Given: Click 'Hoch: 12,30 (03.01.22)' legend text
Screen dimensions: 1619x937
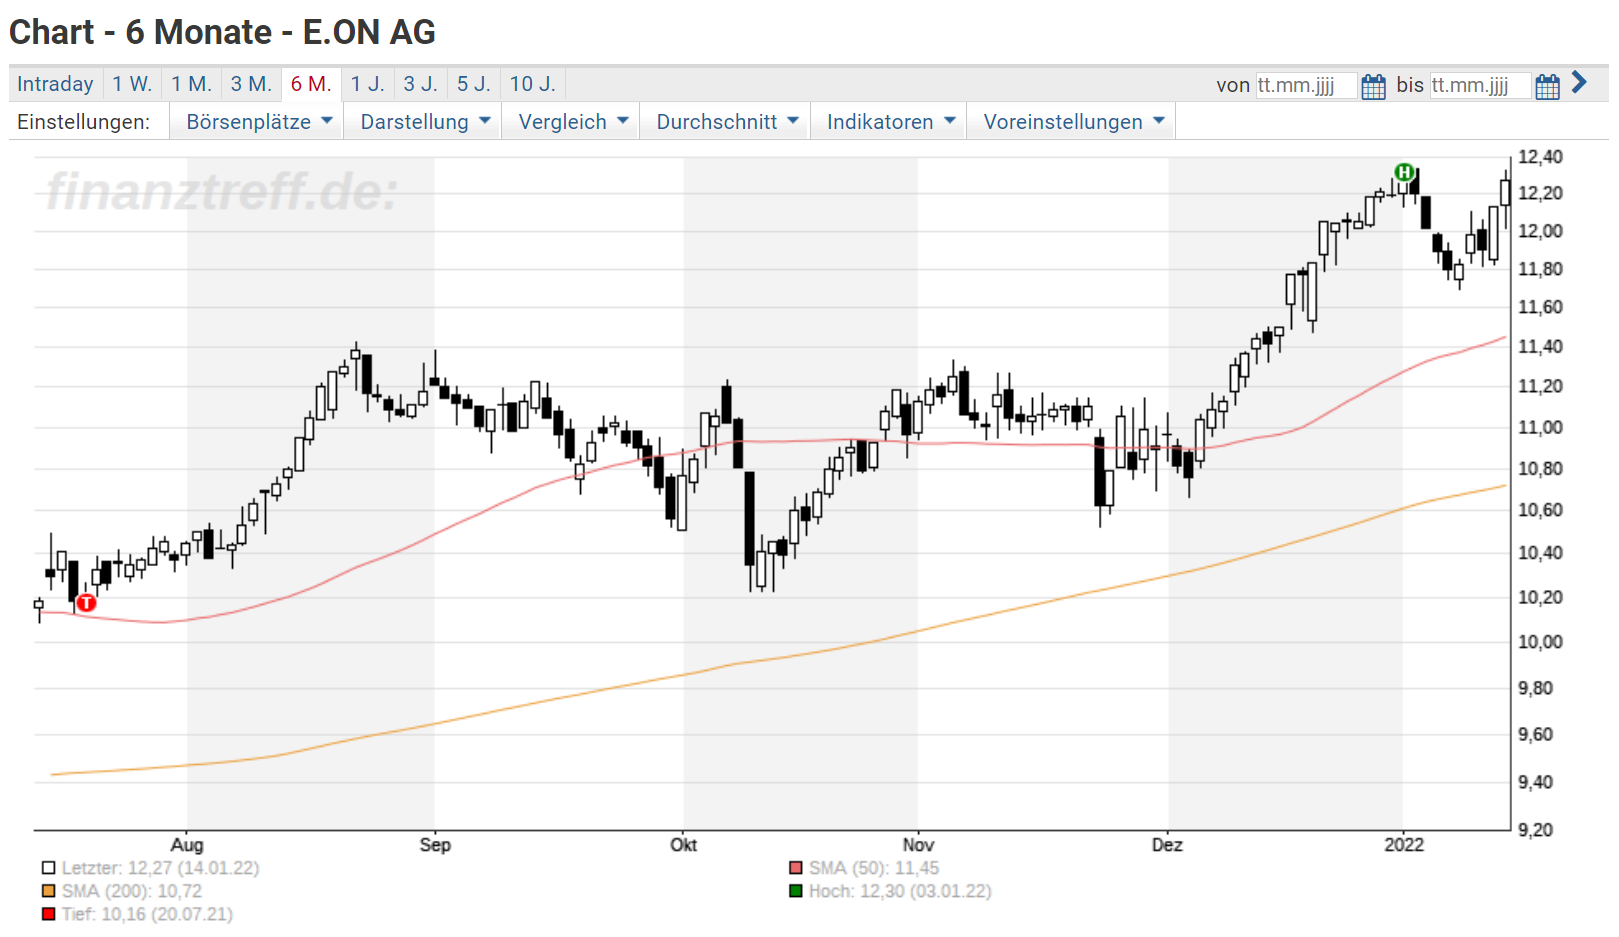Looking at the screenshot, I should point(900,891).
